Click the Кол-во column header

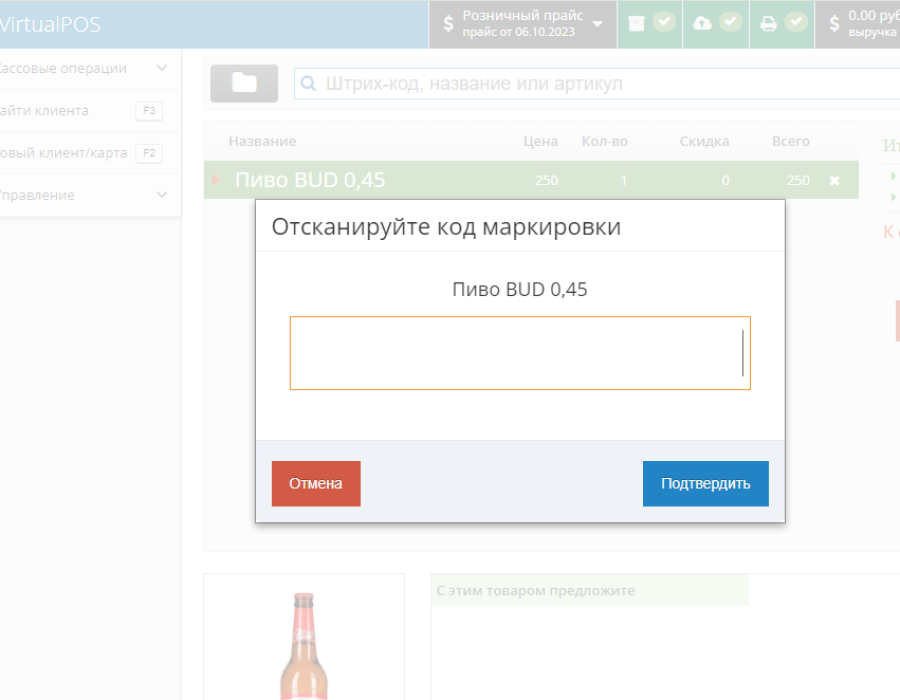coord(604,141)
